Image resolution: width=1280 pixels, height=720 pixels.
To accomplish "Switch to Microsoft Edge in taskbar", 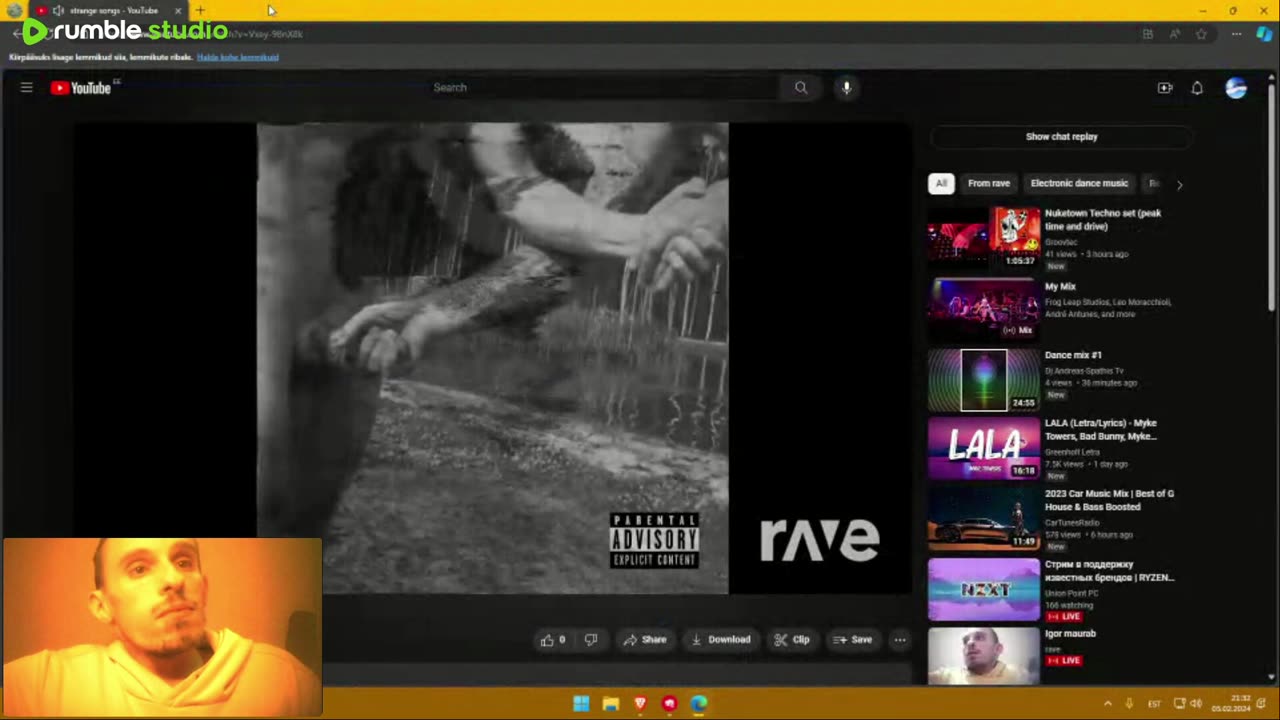I will 699,704.
